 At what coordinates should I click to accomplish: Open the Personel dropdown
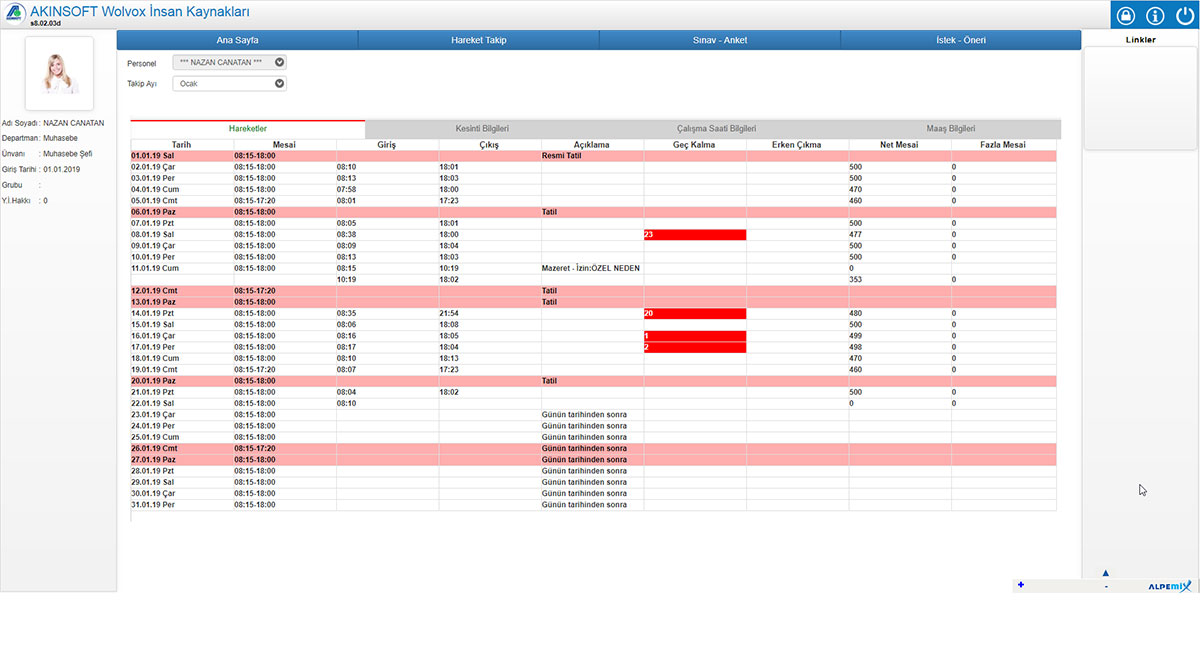click(x=229, y=62)
